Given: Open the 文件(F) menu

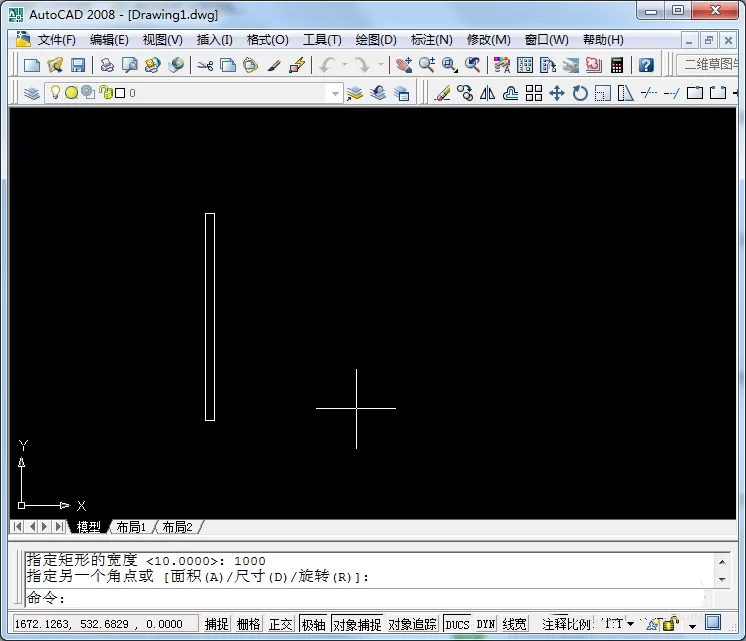Looking at the screenshot, I should pos(56,40).
